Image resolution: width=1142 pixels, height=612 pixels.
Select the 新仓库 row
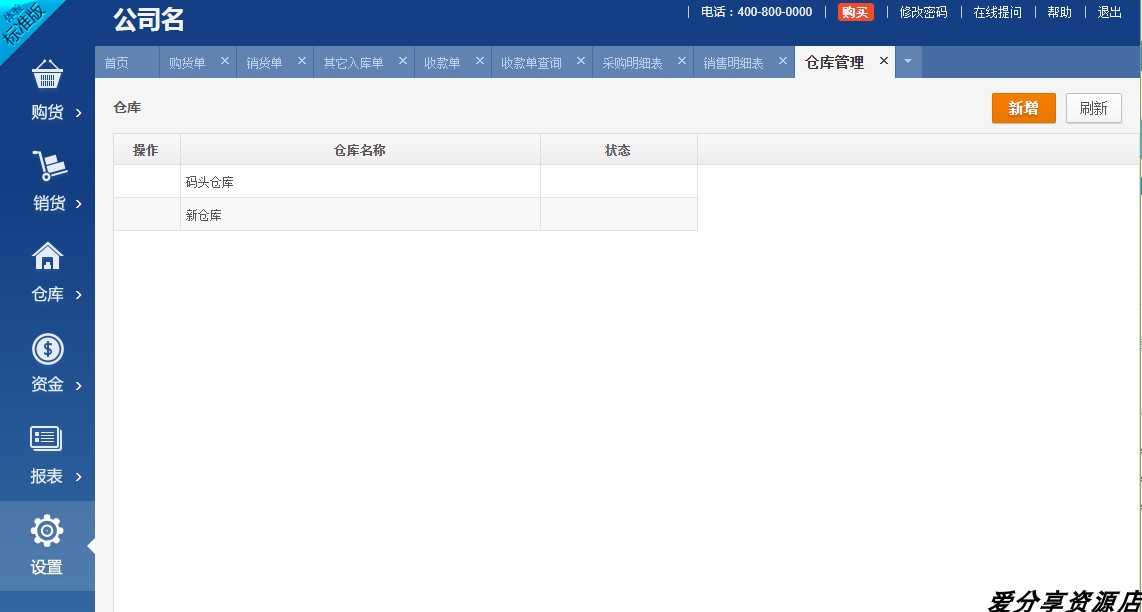[406, 215]
